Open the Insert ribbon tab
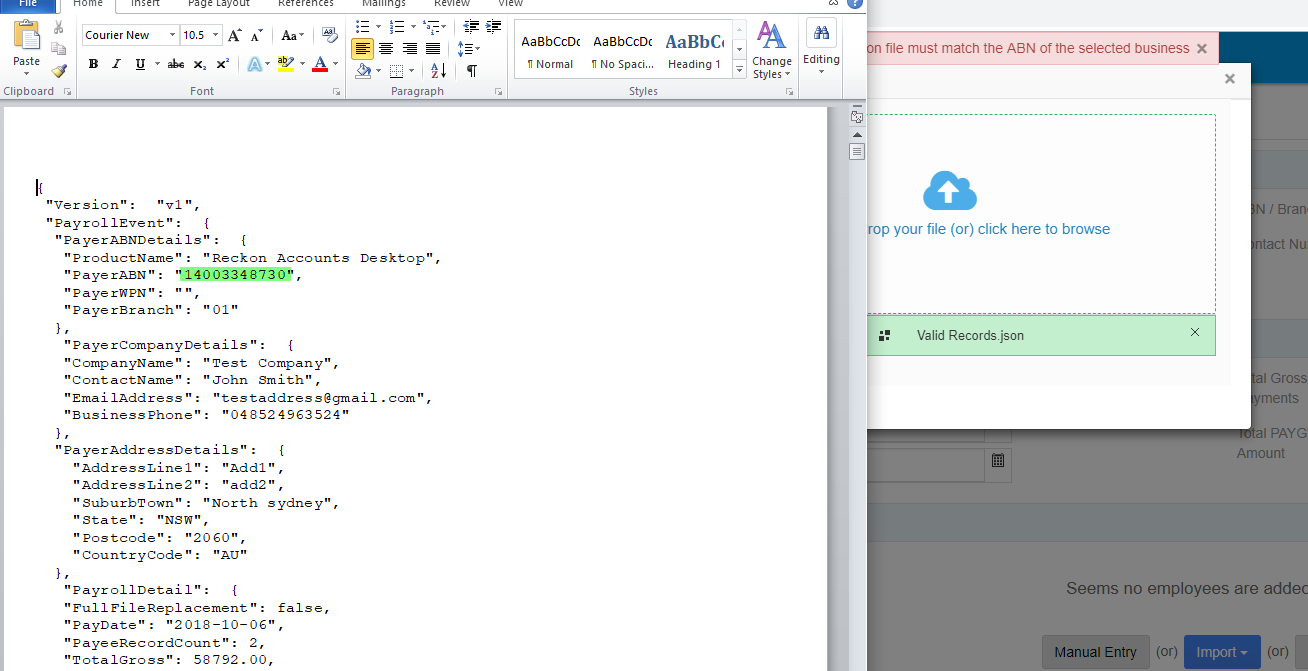Screen dimensions: 1308x671 point(145,4)
